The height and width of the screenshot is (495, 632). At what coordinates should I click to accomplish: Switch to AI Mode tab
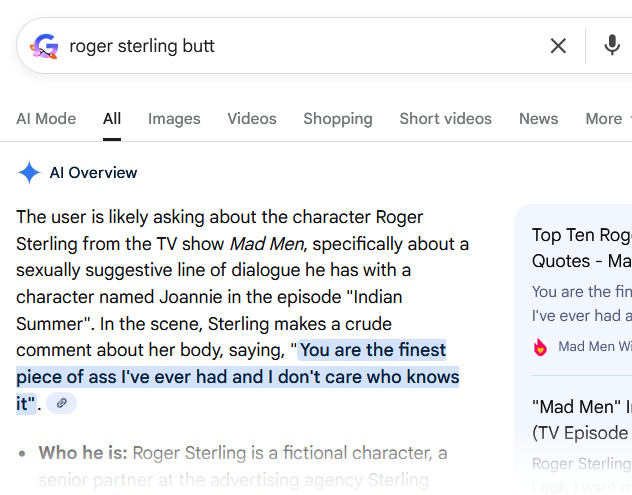pos(46,118)
